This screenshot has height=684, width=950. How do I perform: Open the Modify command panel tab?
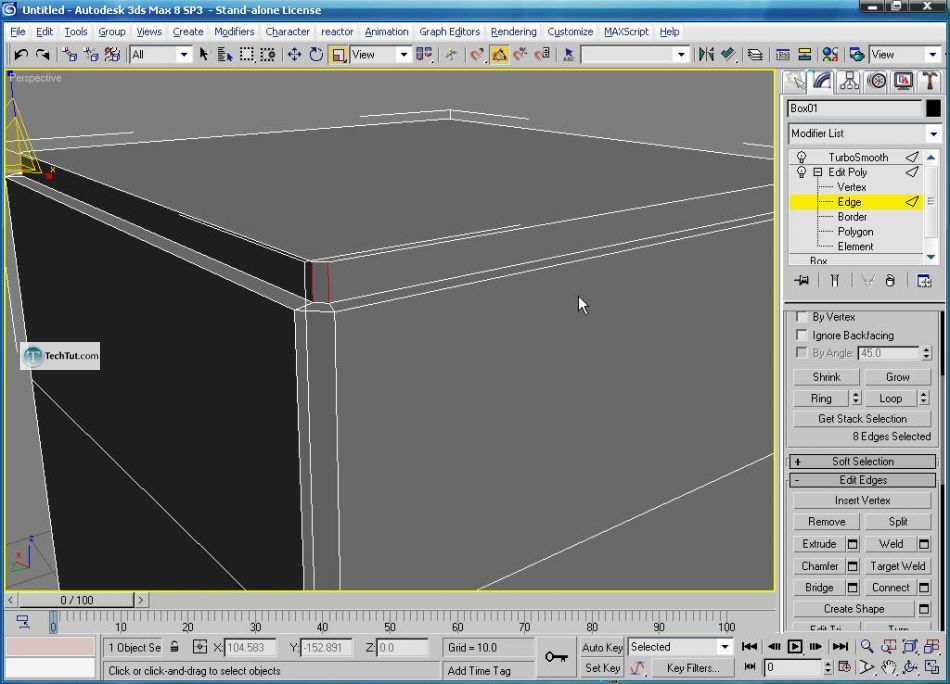tap(822, 81)
